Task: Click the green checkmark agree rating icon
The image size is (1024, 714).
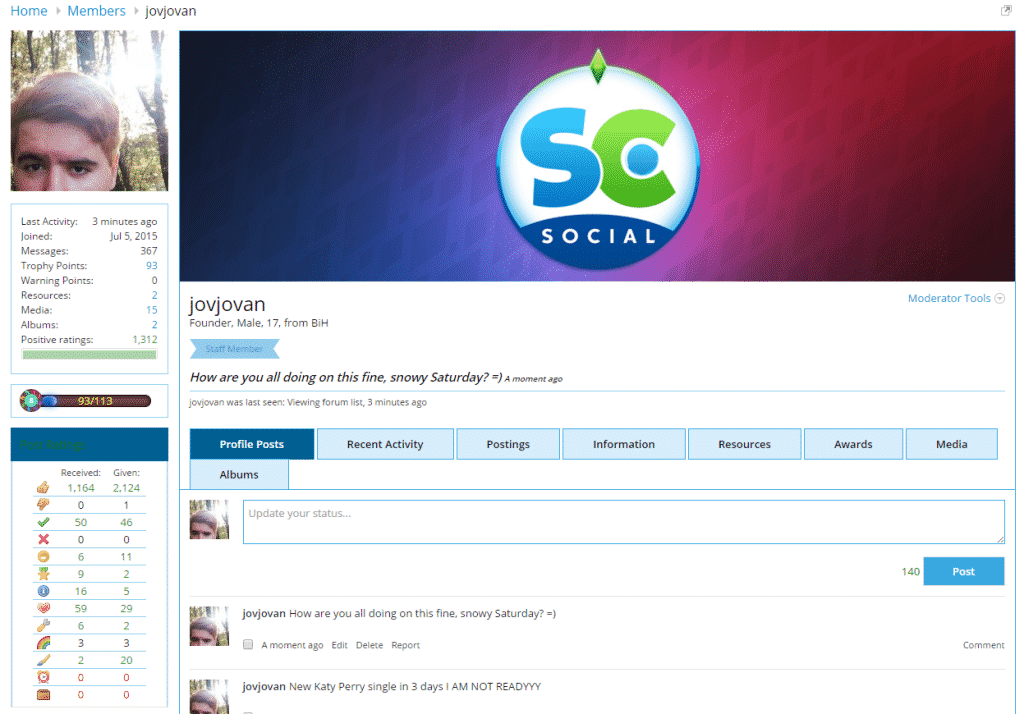Action: (x=43, y=522)
